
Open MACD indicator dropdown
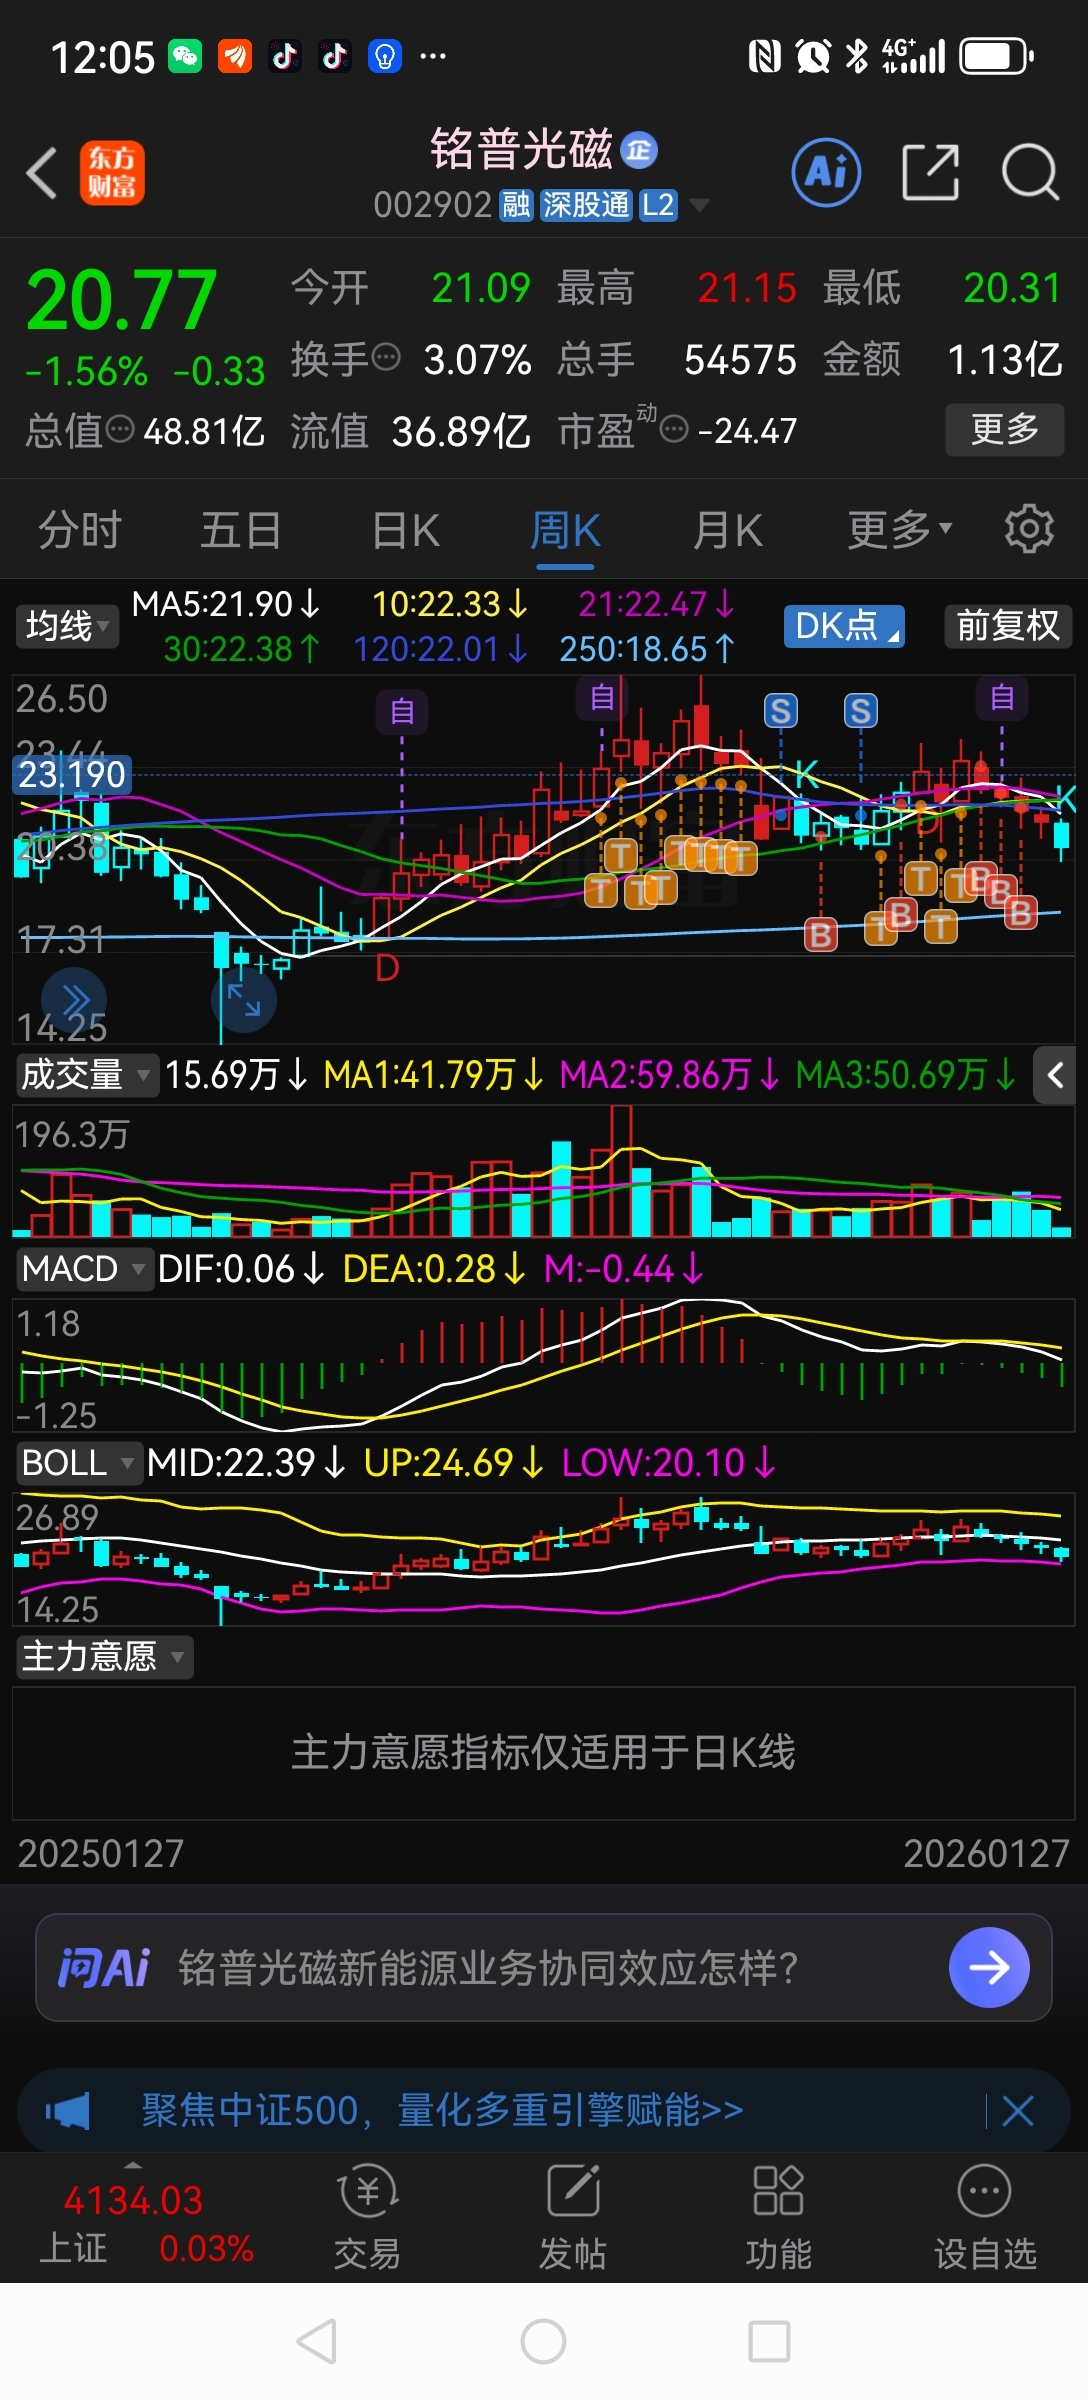click(84, 1269)
